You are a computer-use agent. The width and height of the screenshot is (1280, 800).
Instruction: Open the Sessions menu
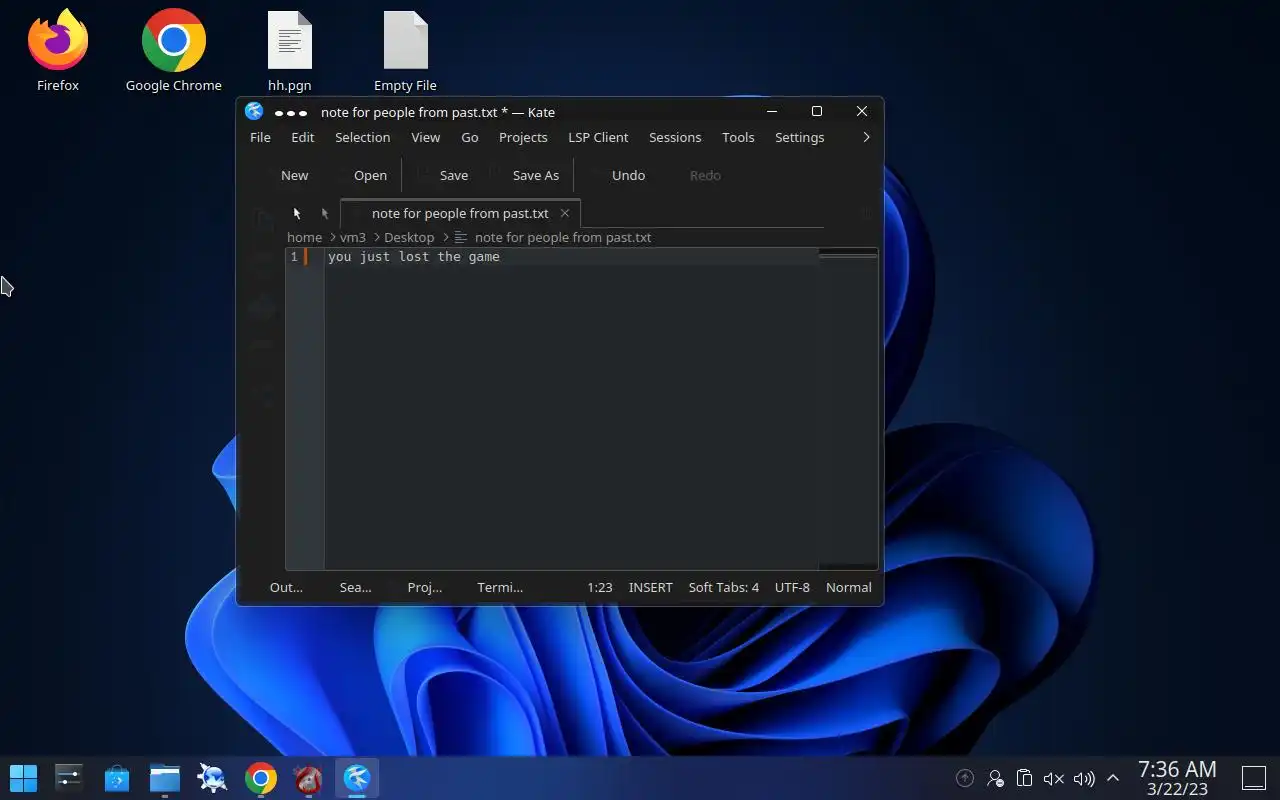(x=675, y=137)
